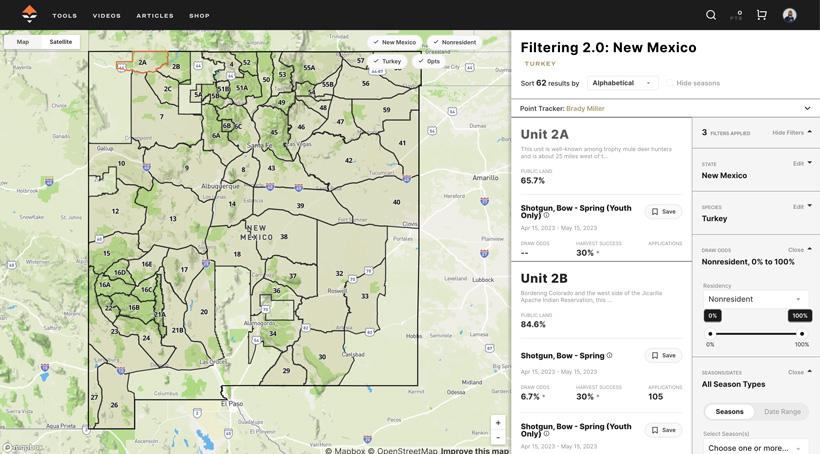
Task: Open the shopping cart icon
Action: pos(761,15)
